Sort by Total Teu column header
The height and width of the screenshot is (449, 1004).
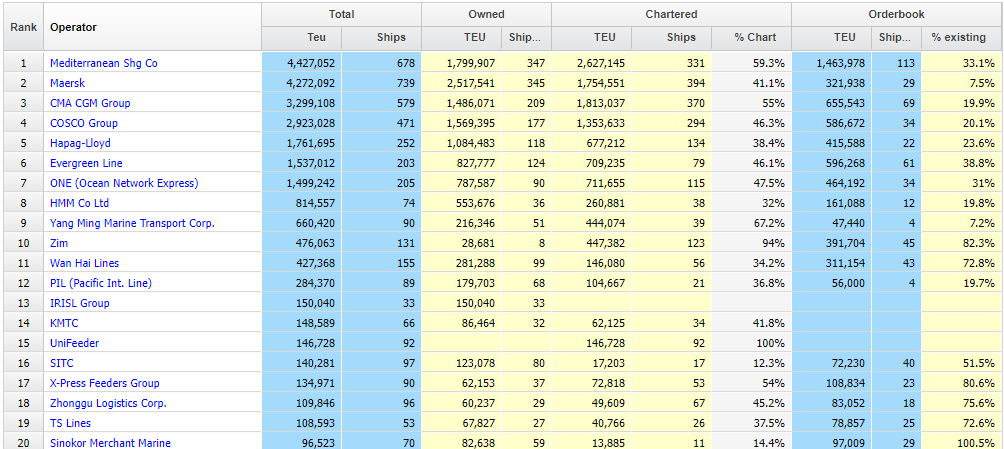(302, 38)
